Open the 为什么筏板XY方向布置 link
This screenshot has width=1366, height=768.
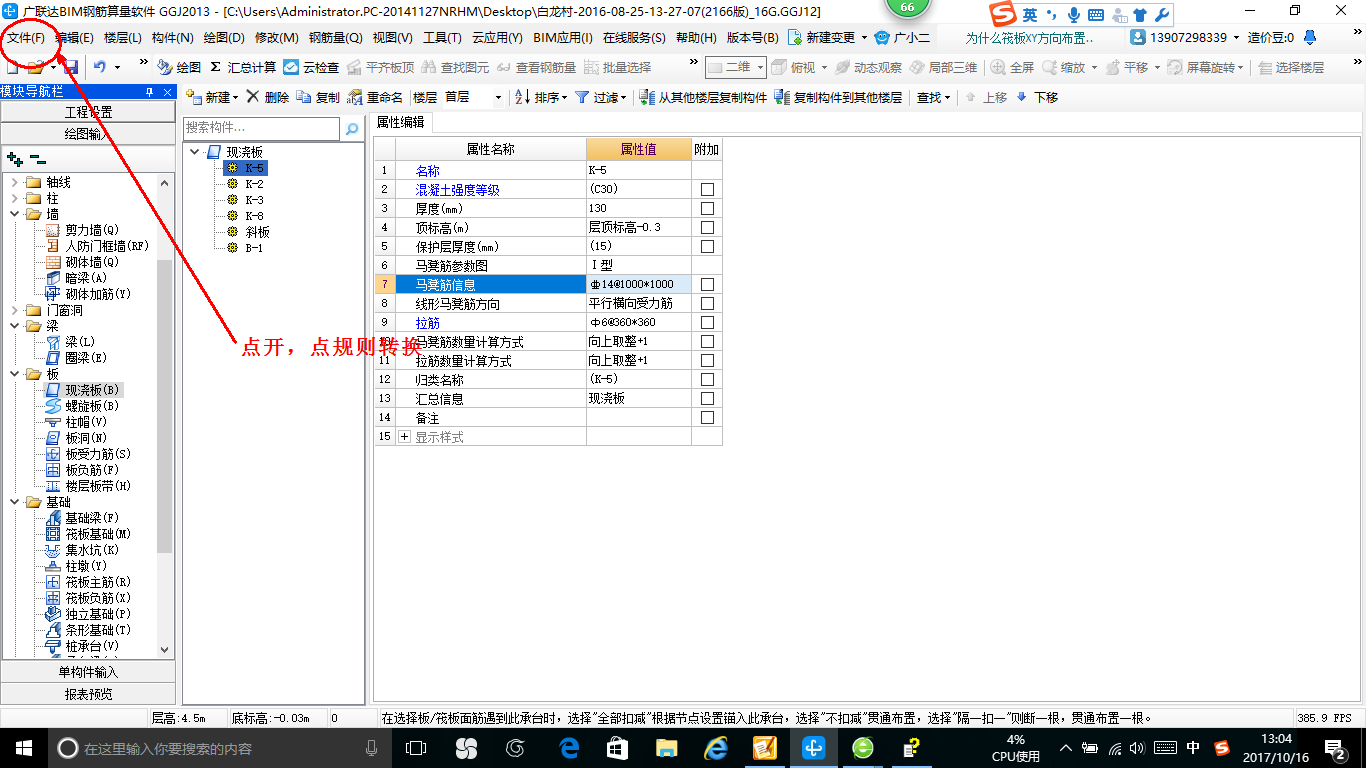pyautogui.click(x=1029, y=37)
